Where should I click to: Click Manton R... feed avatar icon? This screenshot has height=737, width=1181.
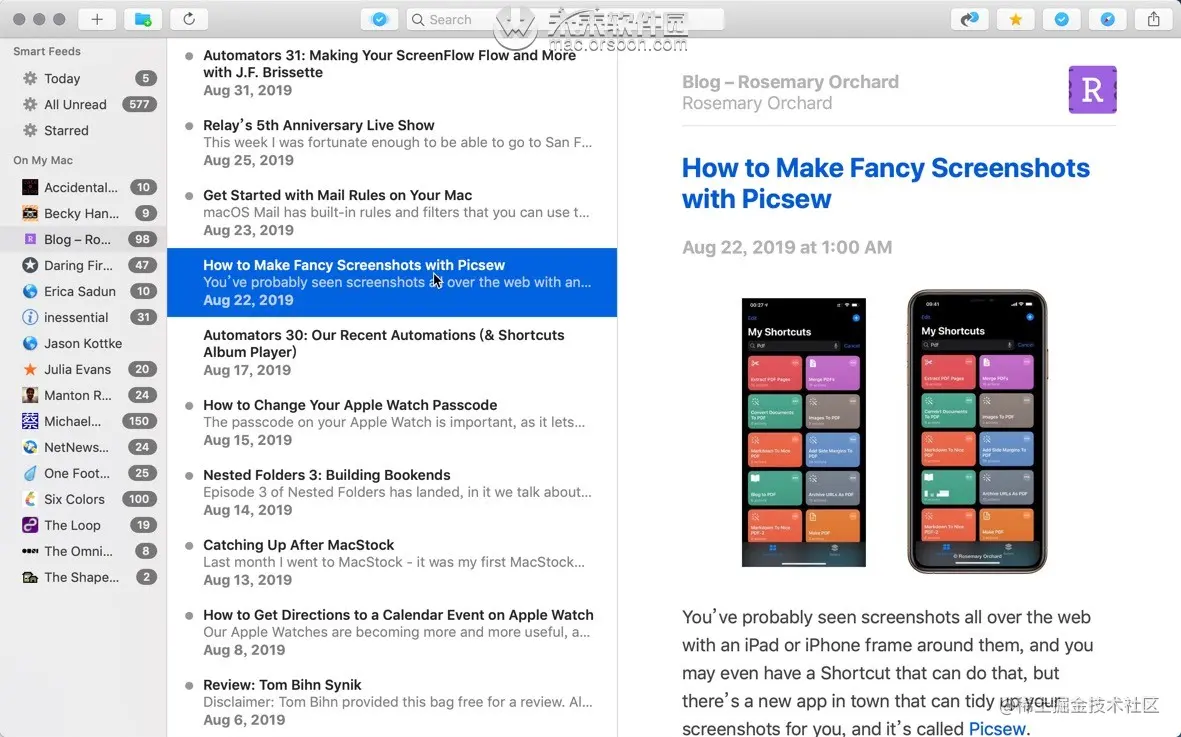click(30, 394)
